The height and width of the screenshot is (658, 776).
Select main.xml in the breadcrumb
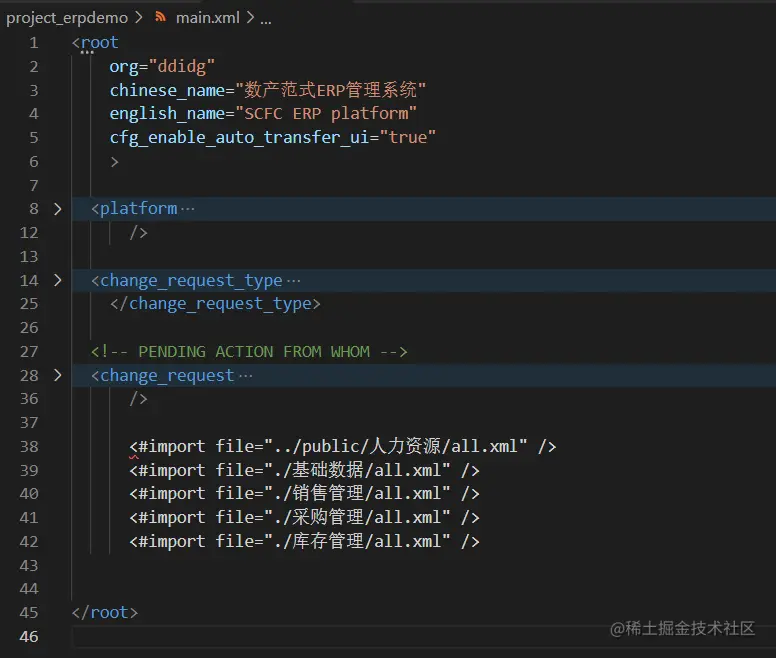click(207, 18)
